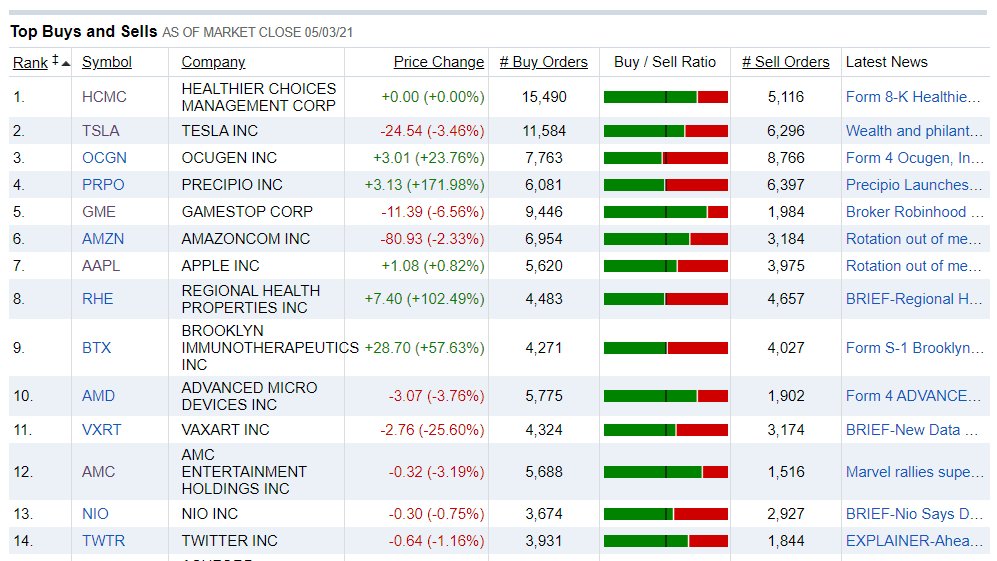This screenshot has width=997, height=561.
Task: Open 'EXPLAINER-Ahea...' news link
Action: [x=914, y=541]
